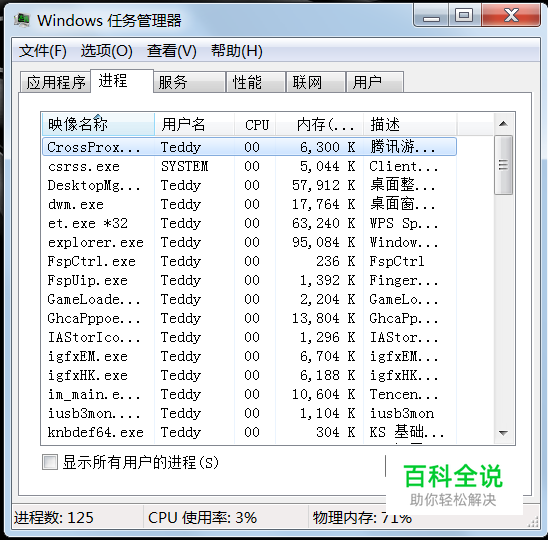Open the 文件(F) menu
The image size is (548, 540).
click(43, 51)
